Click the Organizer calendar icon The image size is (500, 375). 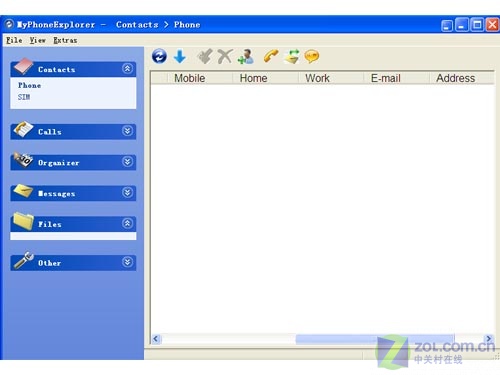pos(23,160)
